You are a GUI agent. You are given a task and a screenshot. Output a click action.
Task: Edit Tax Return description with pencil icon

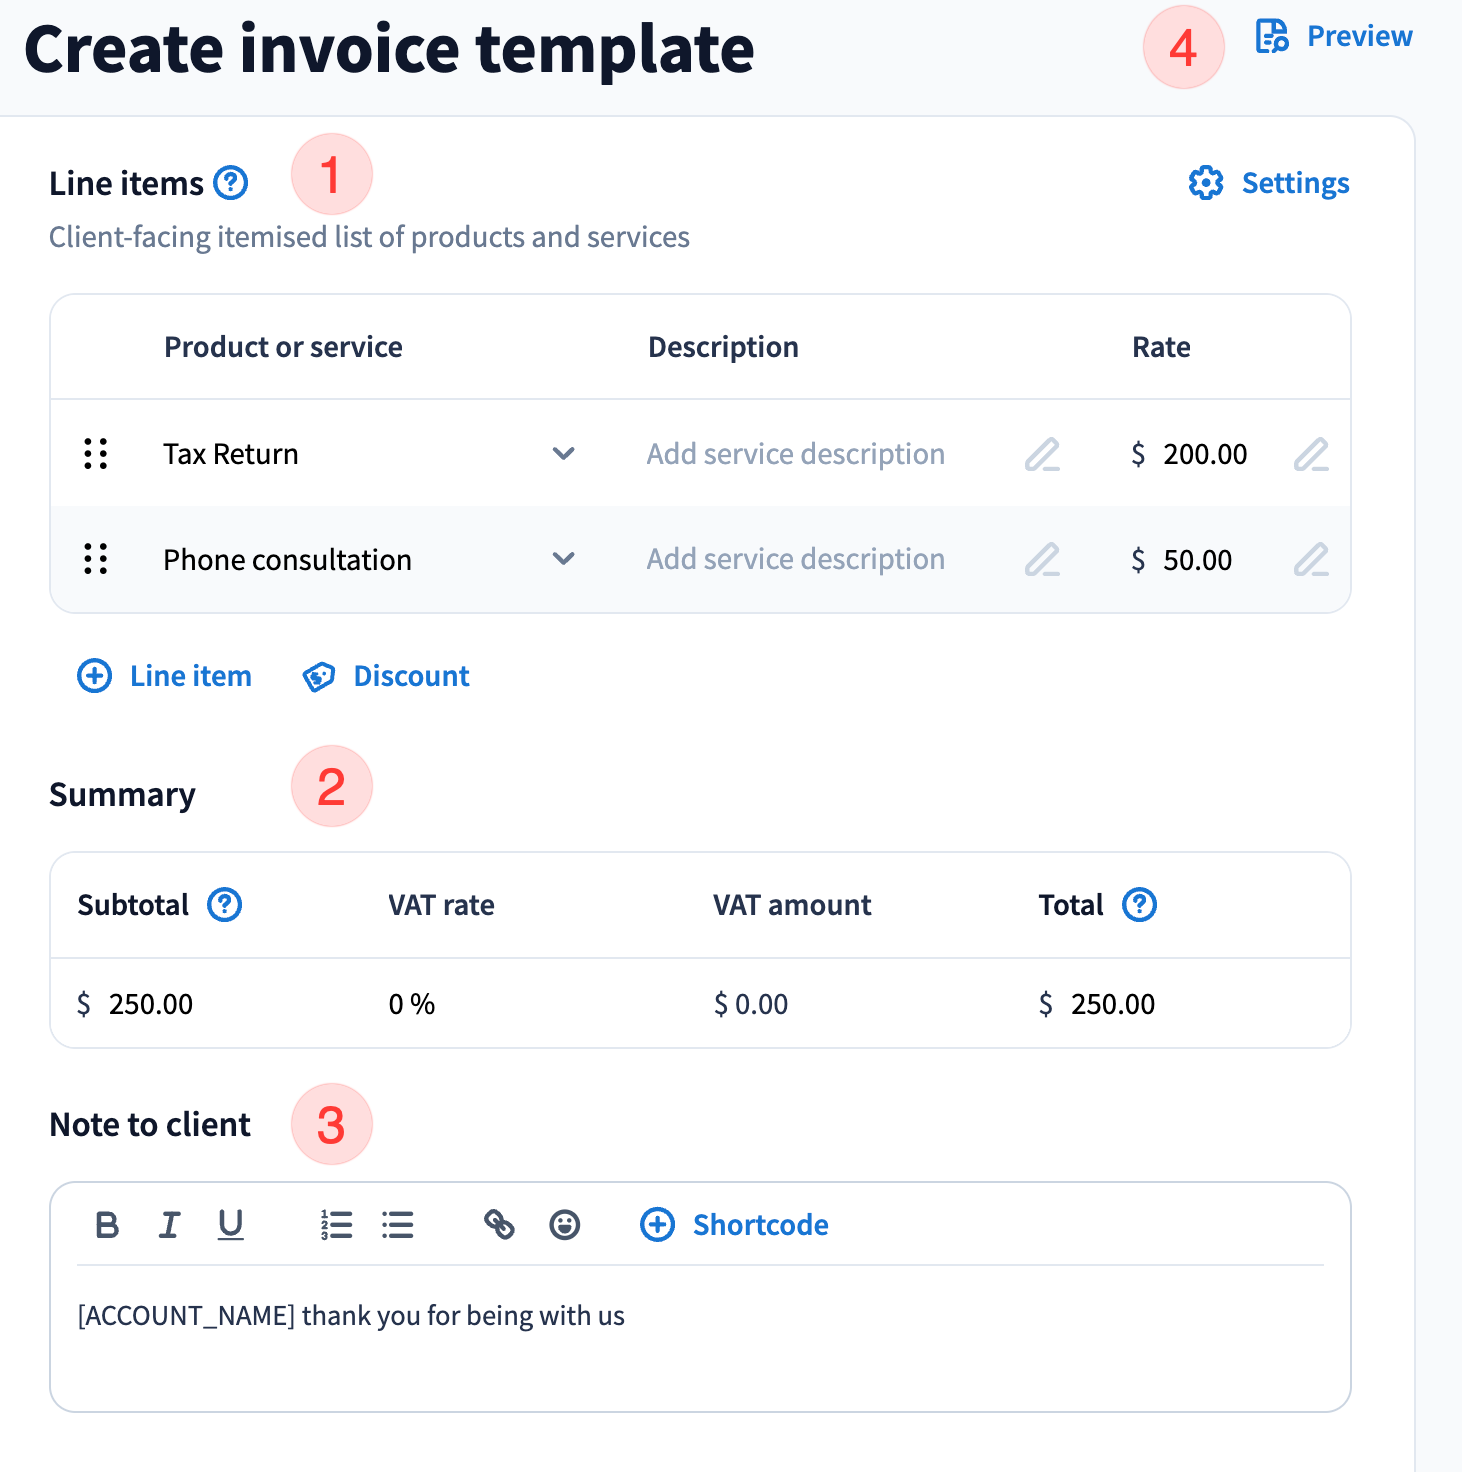[1042, 454]
